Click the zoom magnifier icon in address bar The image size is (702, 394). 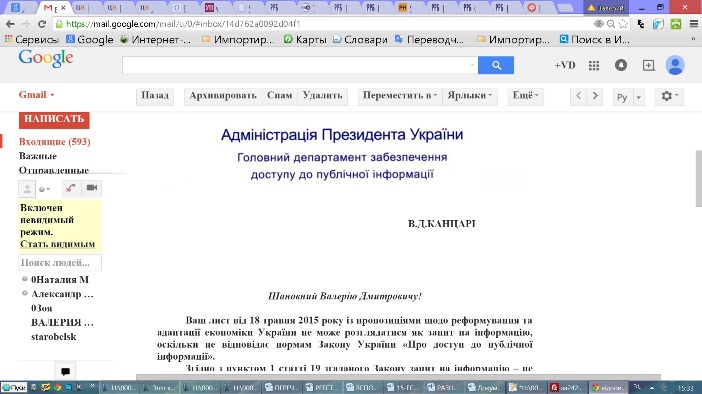pos(611,24)
